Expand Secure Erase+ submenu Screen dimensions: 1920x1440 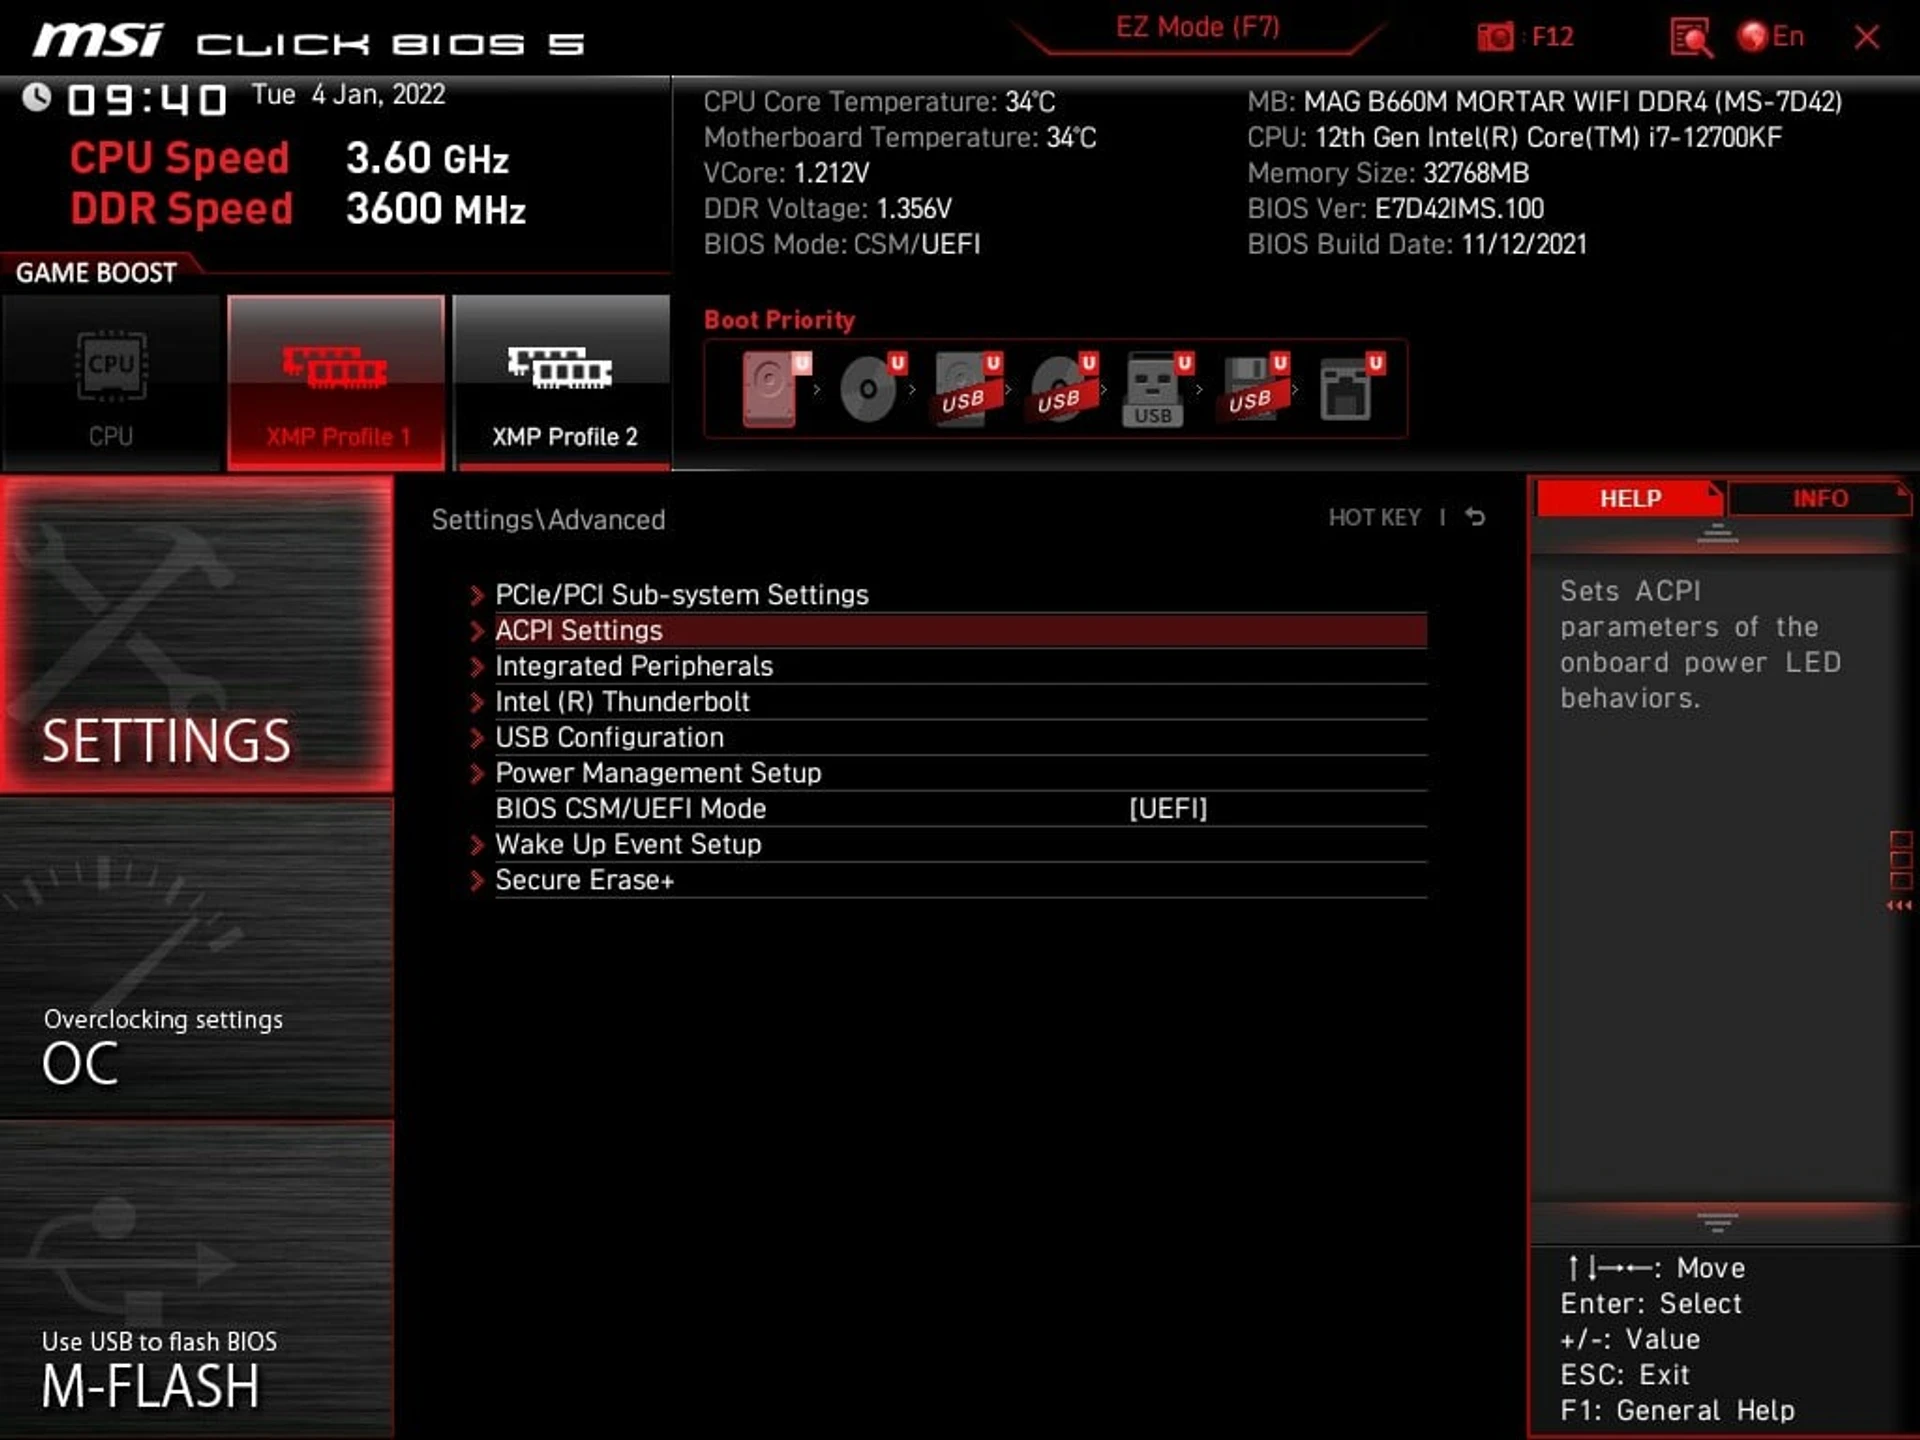click(960, 880)
